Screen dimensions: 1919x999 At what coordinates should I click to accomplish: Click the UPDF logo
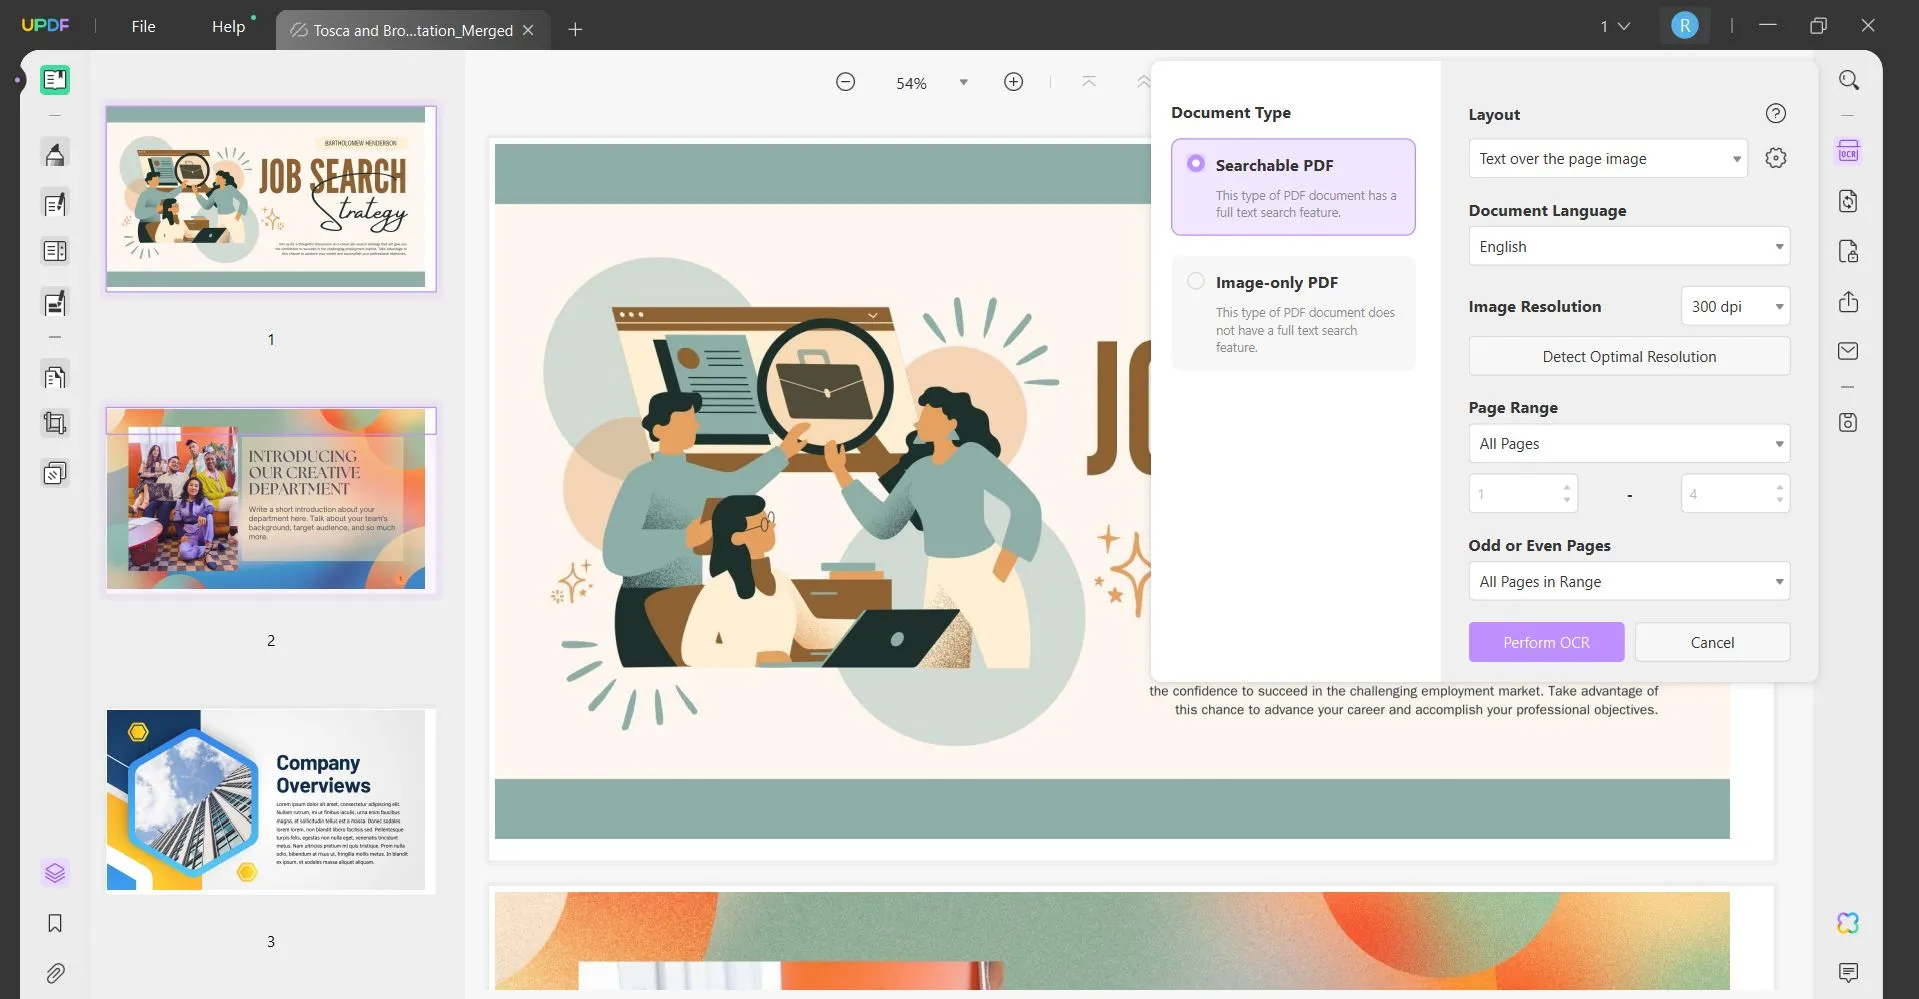(x=45, y=25)
